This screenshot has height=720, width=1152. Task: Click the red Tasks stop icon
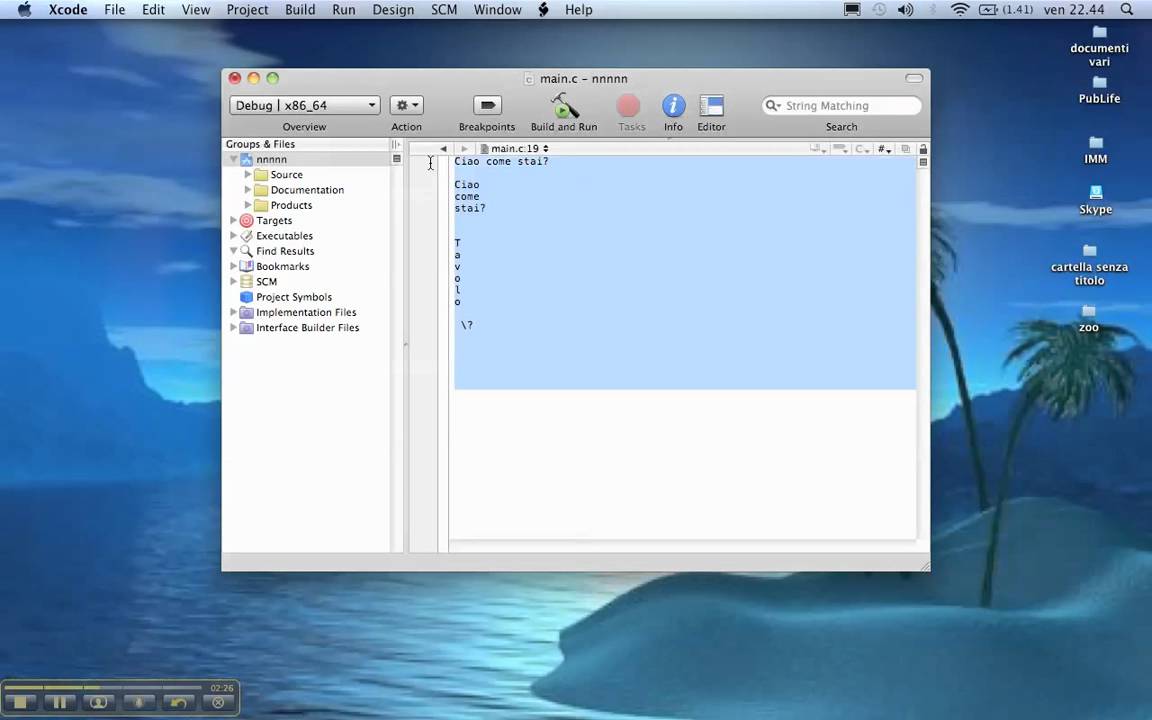tap(628, 106)
